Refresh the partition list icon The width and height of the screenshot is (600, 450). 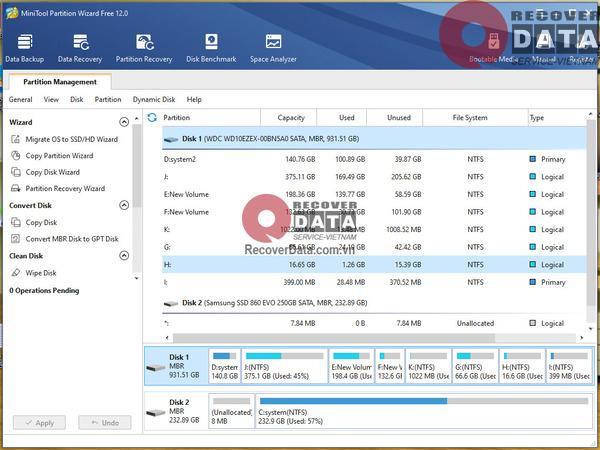pos(152,117)
